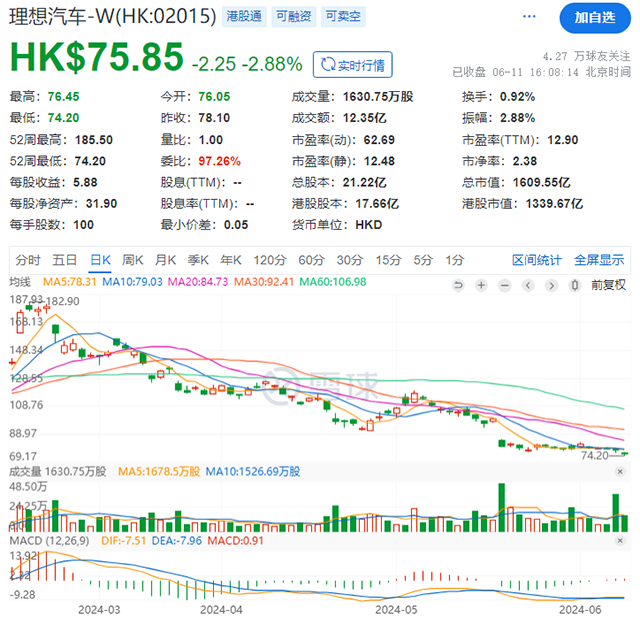
Task: Switch to the 月K chart tab
Action: [x=165, y=260]
